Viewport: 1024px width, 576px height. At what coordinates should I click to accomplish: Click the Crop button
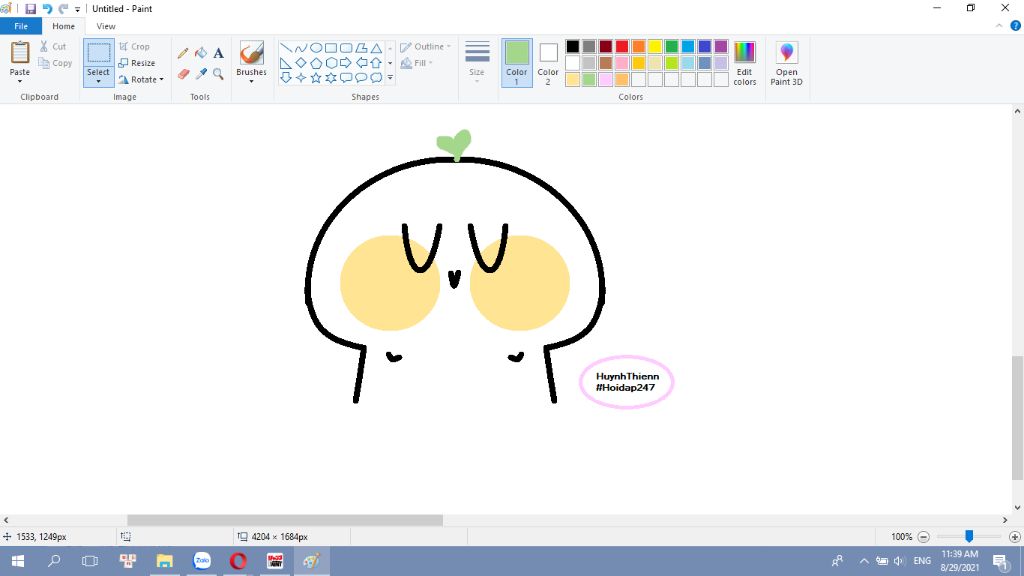135,46
